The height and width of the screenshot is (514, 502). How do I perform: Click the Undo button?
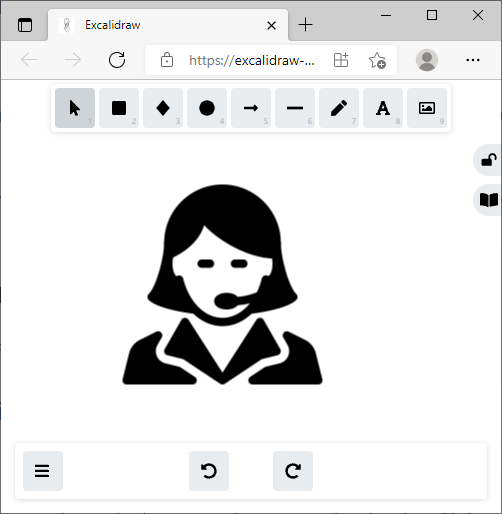pyautogui.click(x=209, y=471)
